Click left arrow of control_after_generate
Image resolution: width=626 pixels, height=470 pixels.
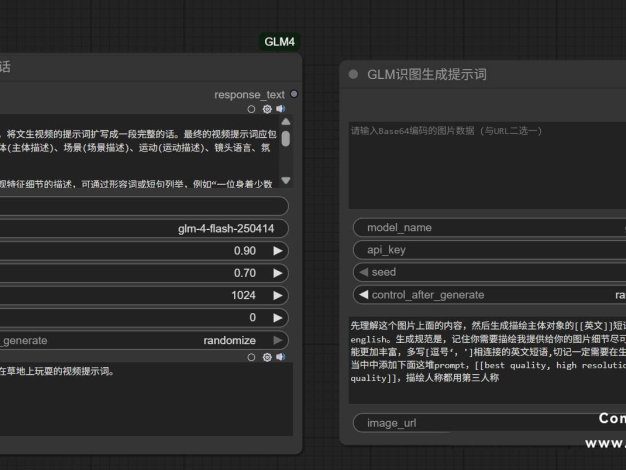tap(364, 295)
